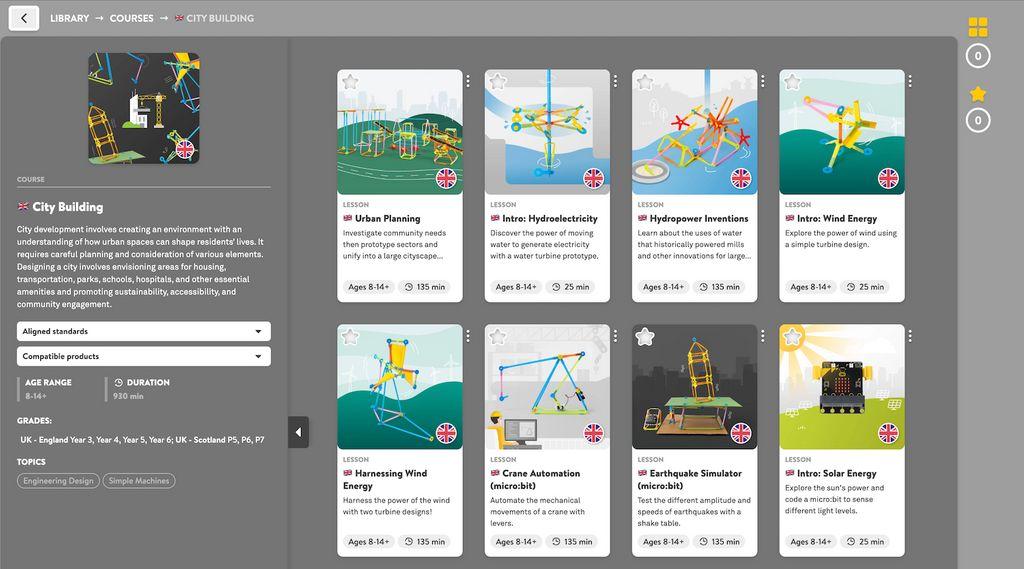Screen dimensions: 1024x569
Task: Click the Ages 8-14+ tag on Crane Automation
Action: pos(516,542)
